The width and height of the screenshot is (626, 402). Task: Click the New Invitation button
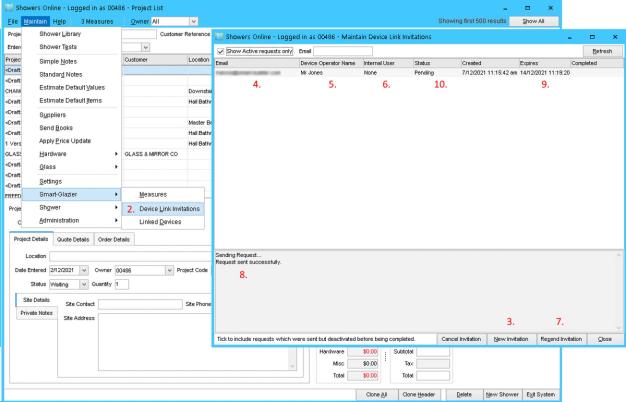511,339
